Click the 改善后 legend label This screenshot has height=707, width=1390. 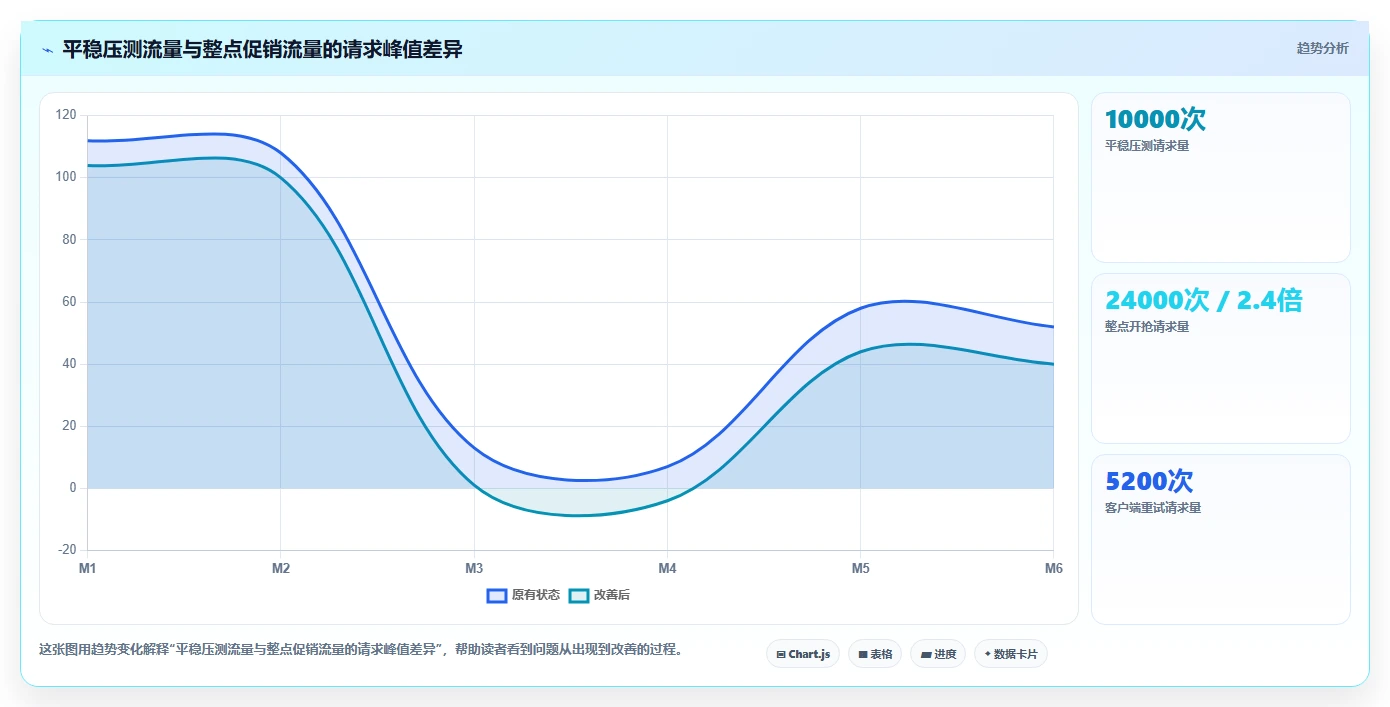(612, 595)
